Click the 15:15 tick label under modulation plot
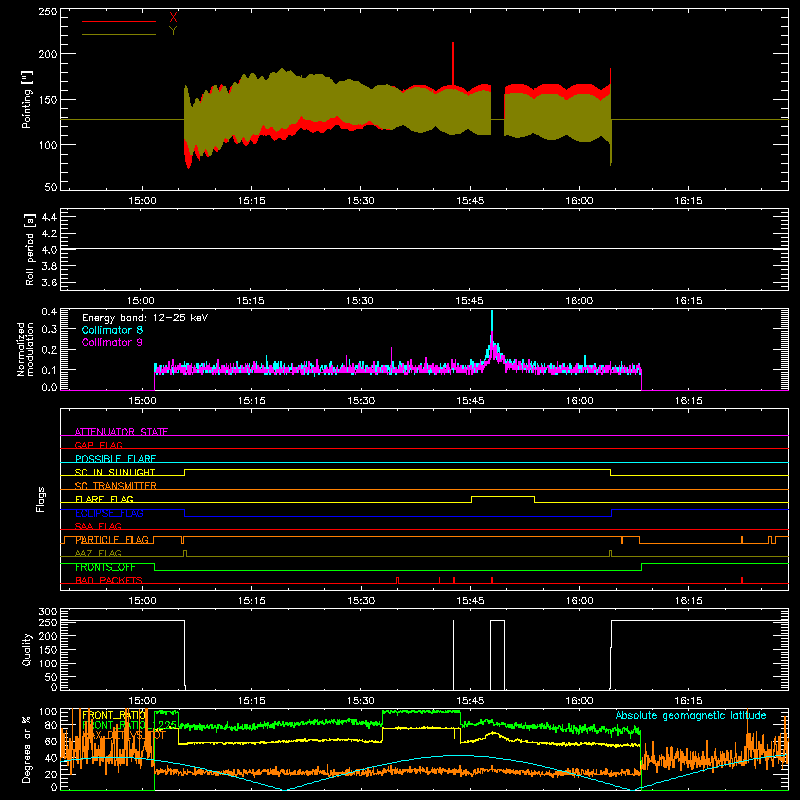 point(252,401)
